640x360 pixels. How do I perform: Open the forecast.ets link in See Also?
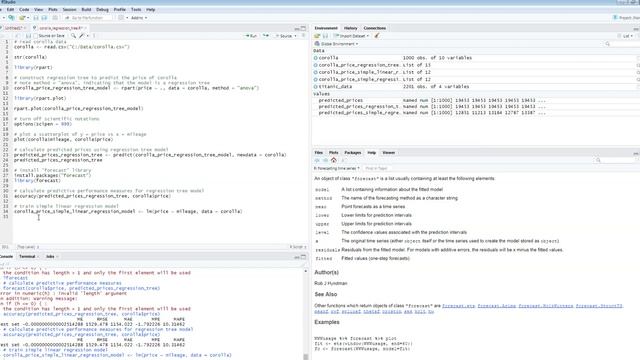click(458, 306)
